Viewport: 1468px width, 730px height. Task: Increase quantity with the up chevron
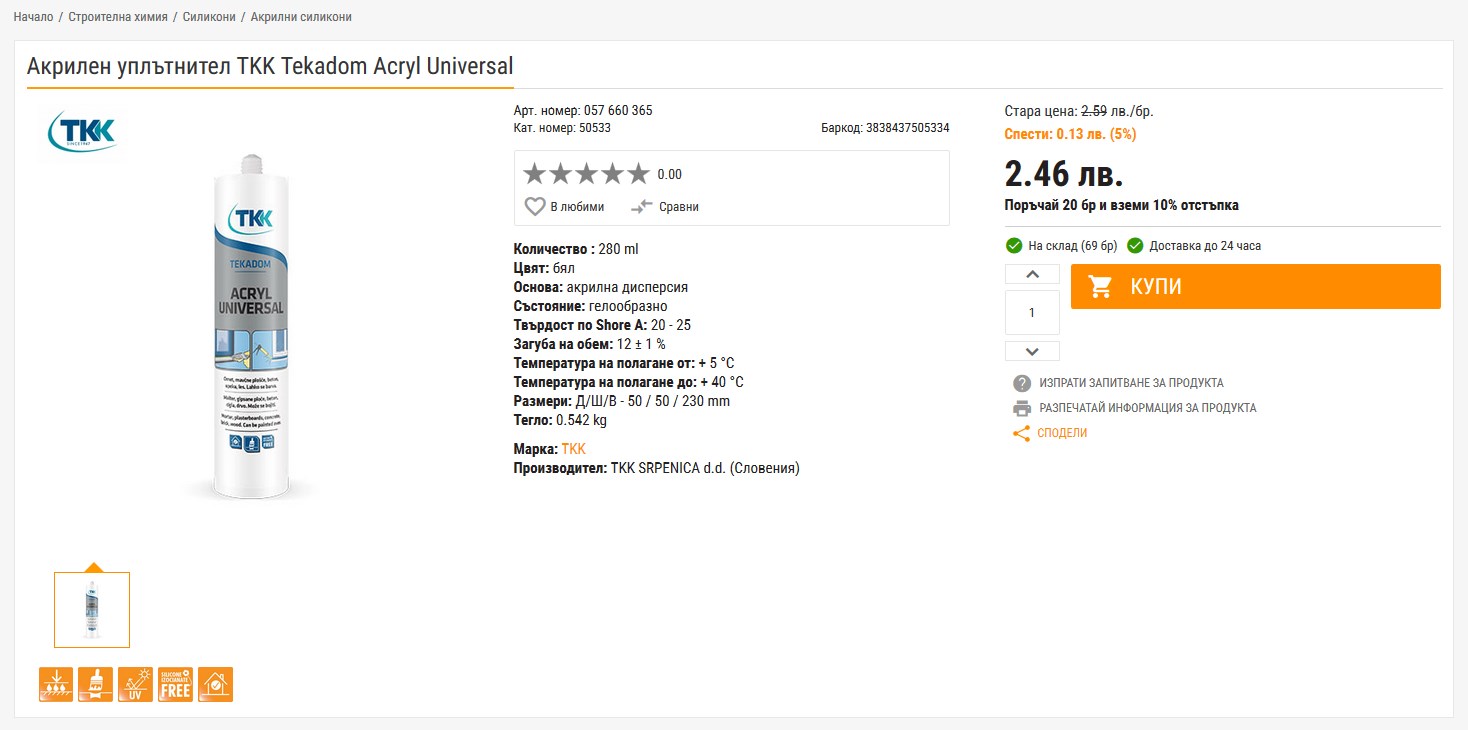(x=1032, y=275)
